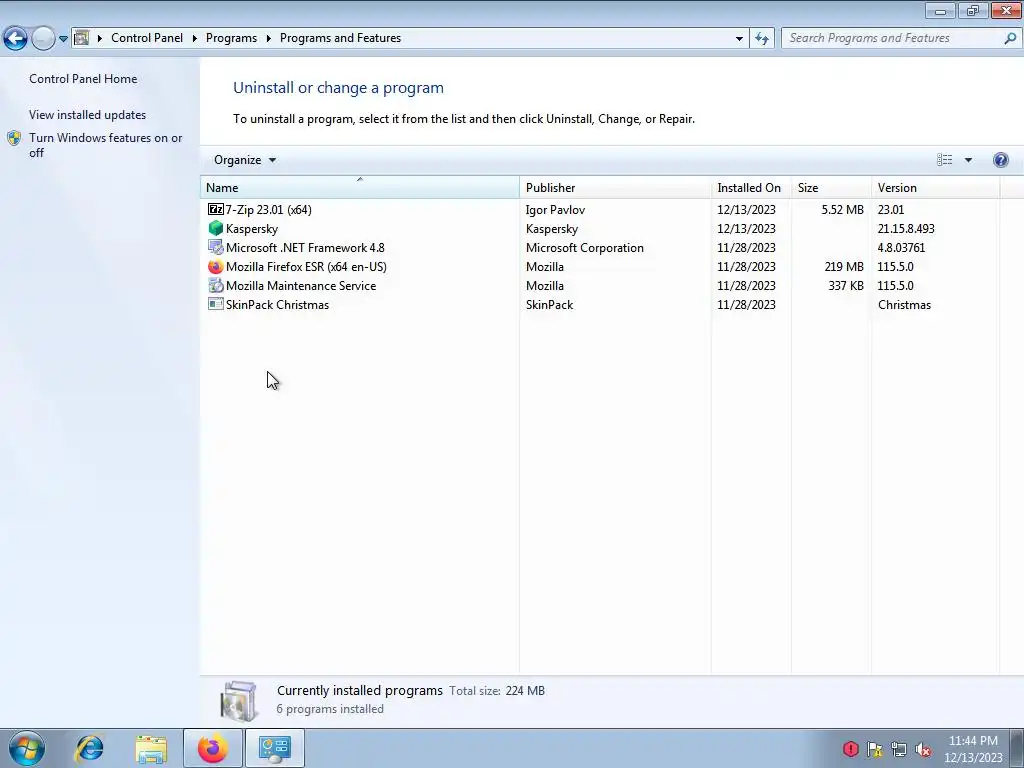This screenshot has height=768, width=1024.
Task: Click the installed programs details pane icon
Action: [x=239, y=701]
